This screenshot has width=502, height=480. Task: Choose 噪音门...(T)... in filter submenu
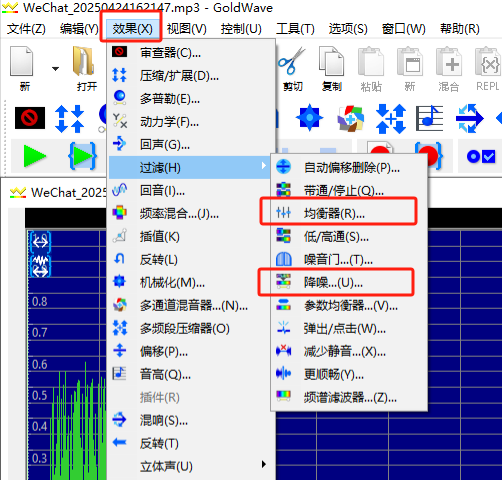349,259
